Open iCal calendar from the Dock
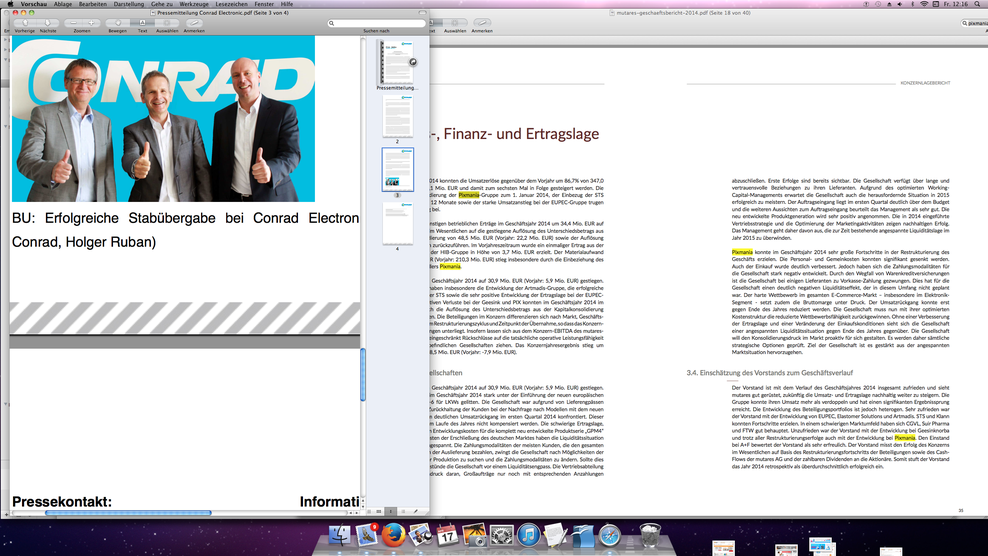Image resolution: width=988 pixels, height=556 pixels. point(447,535)
